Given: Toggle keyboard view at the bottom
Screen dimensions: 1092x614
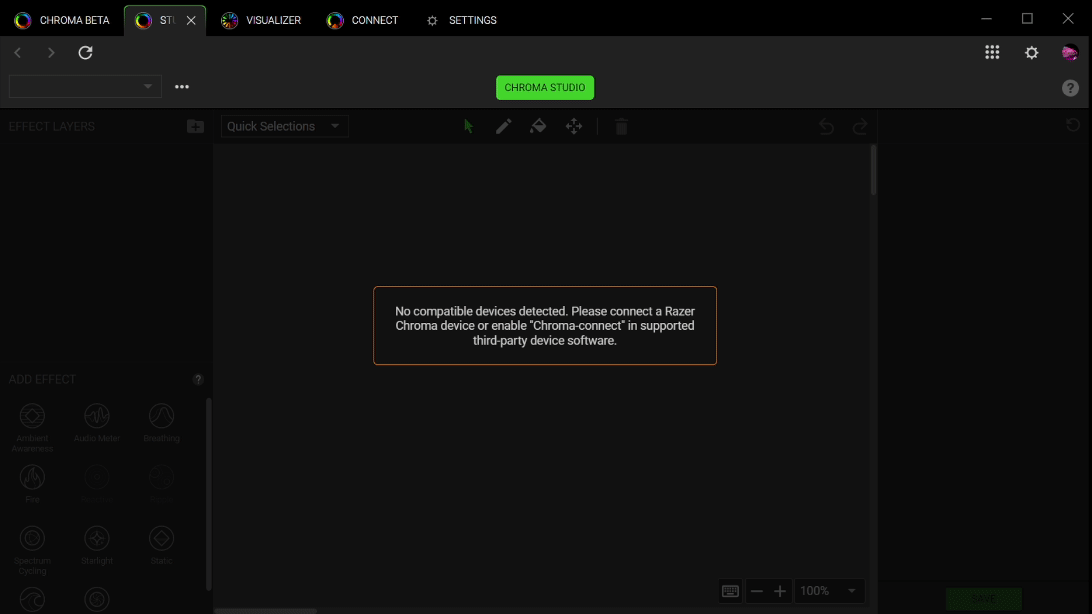Looking at the screenshot, I should coord(730,591).
